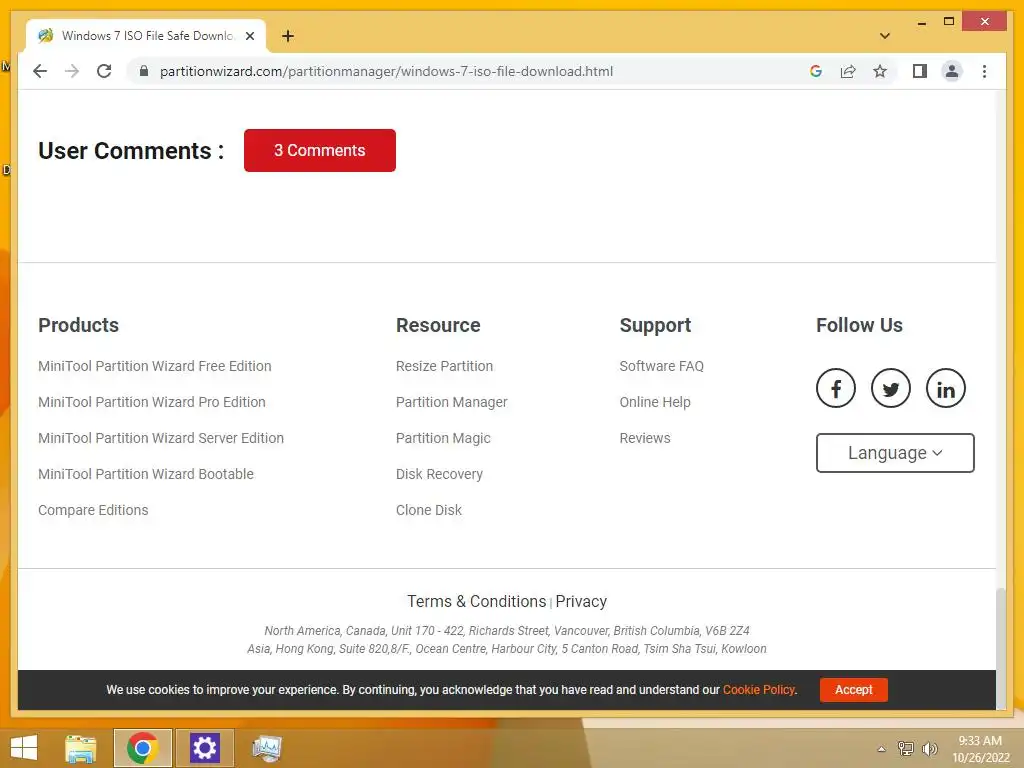Viewport: 1024px width, 768px height.
Task: Open the Cookie Policy link
Action: pos(758,690)
